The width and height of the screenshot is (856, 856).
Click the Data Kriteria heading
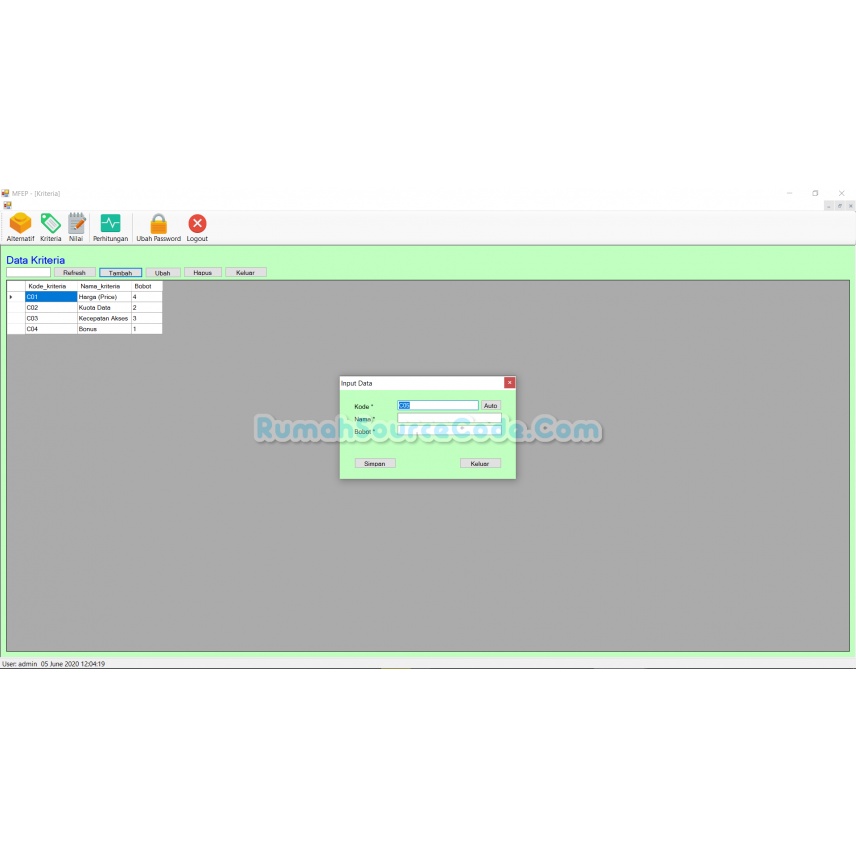point(35,260)
